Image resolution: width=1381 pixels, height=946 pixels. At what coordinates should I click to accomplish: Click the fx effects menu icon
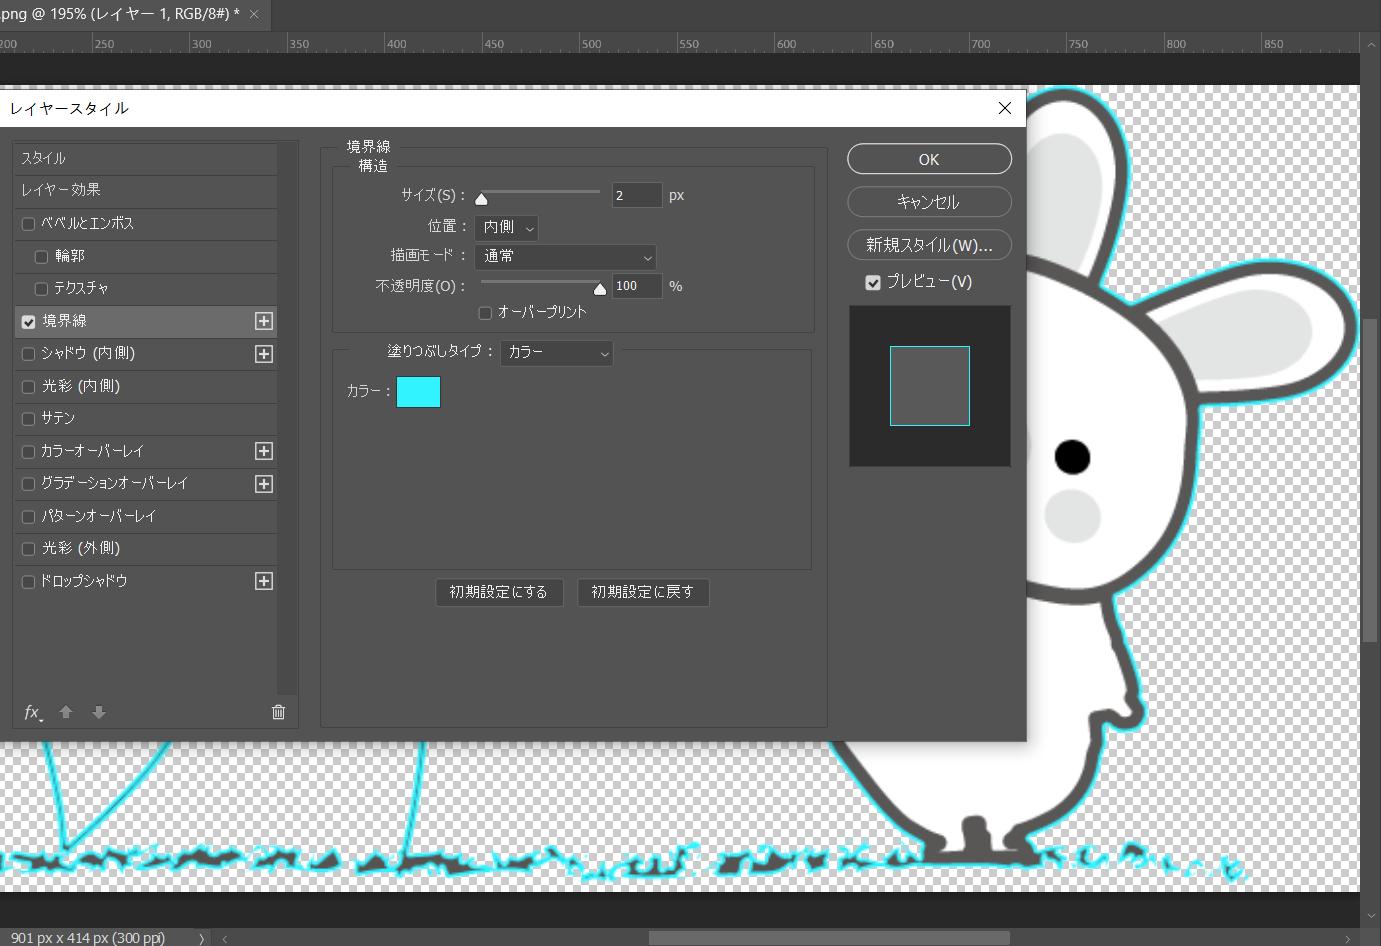[x=32, y=712]
